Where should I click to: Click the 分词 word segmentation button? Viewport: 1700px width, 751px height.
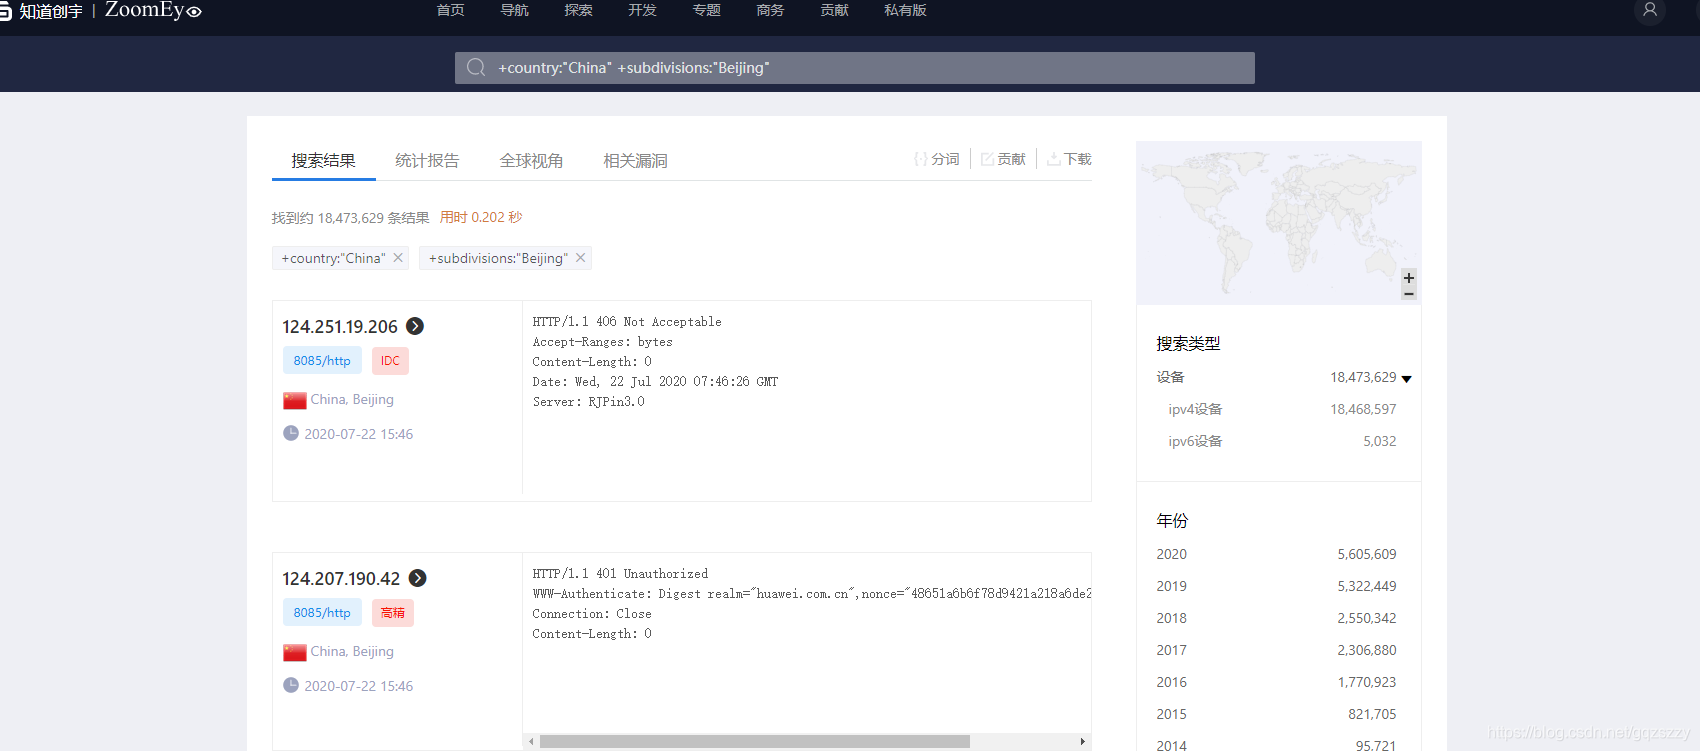(x=937, y=159)
